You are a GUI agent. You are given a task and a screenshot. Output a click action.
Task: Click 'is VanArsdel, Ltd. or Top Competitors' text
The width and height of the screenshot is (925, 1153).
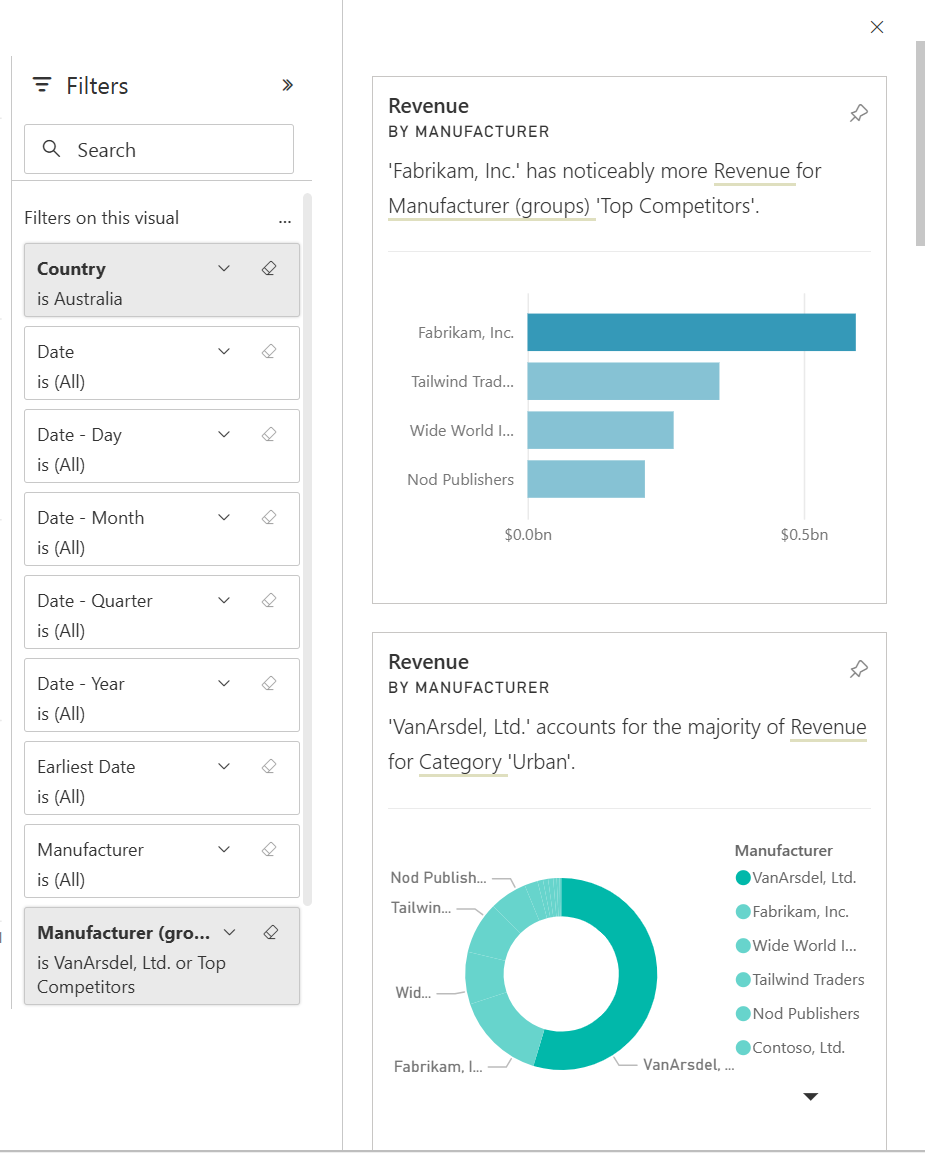click(x=131, y=975)
